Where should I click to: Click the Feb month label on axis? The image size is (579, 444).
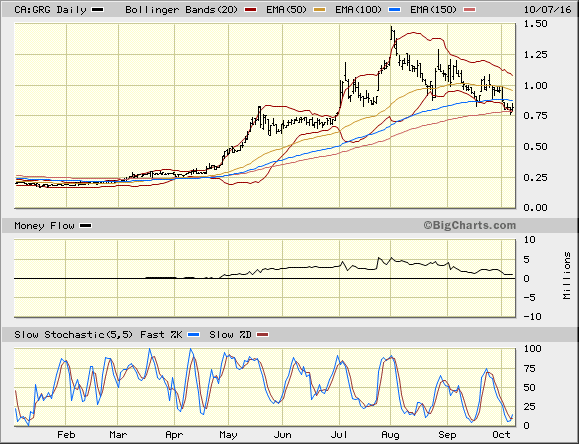66,435
